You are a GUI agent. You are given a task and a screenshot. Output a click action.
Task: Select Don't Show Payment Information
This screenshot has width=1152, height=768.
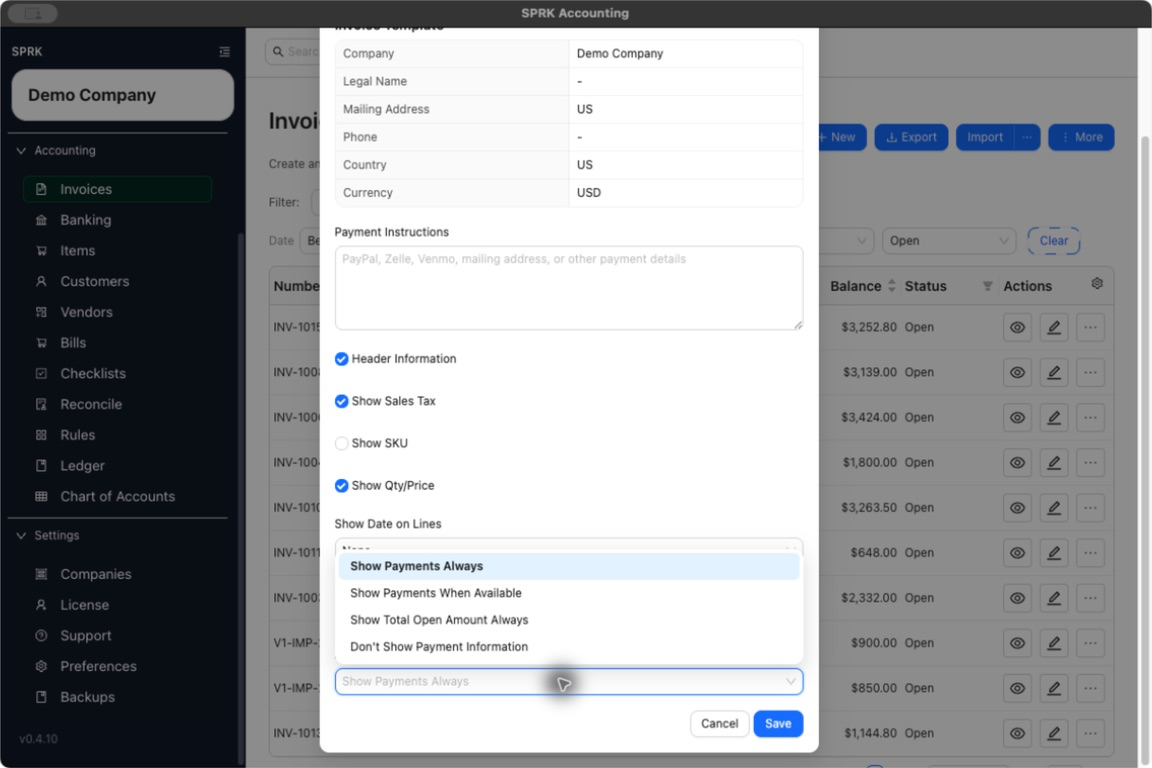569,647
